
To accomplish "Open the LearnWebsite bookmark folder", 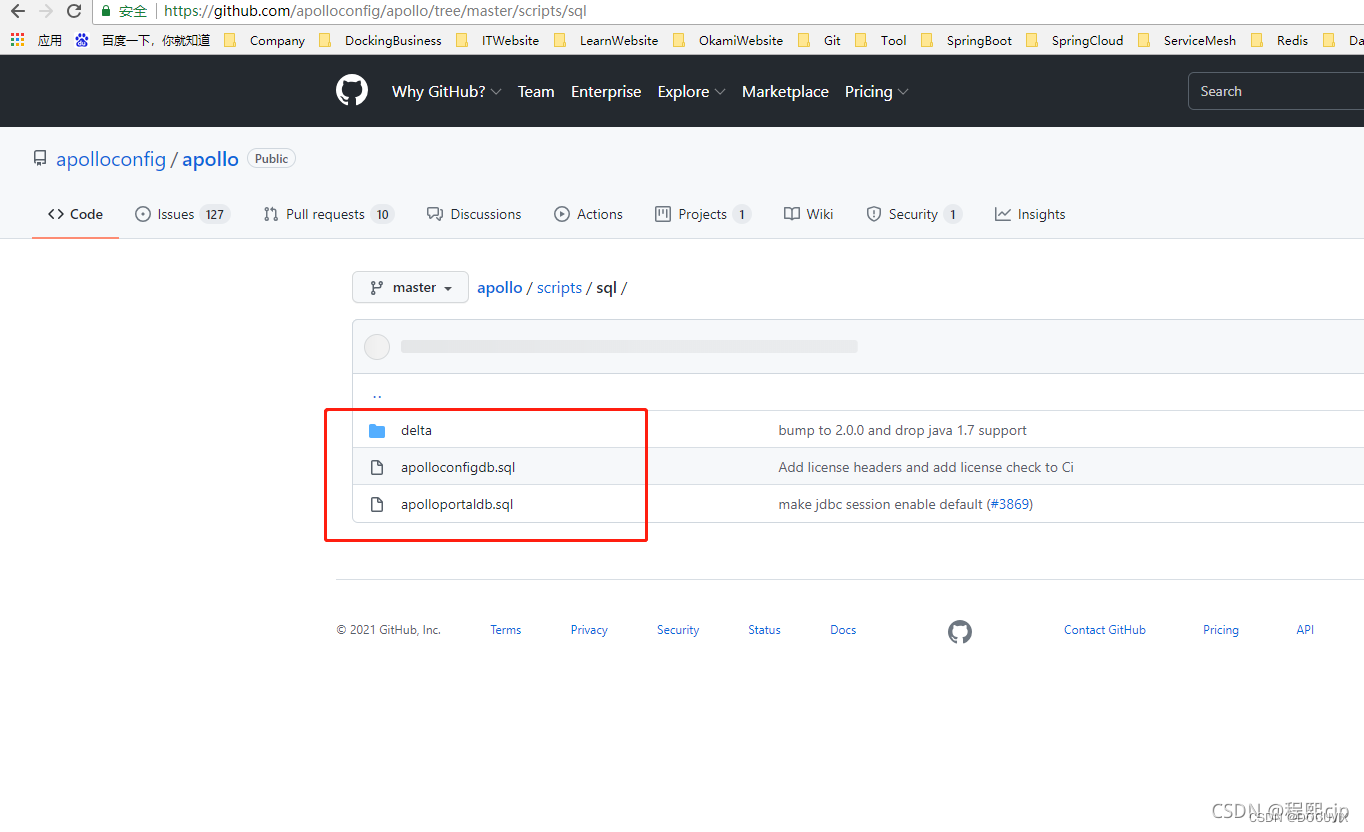I will click(x=606, y=40).
